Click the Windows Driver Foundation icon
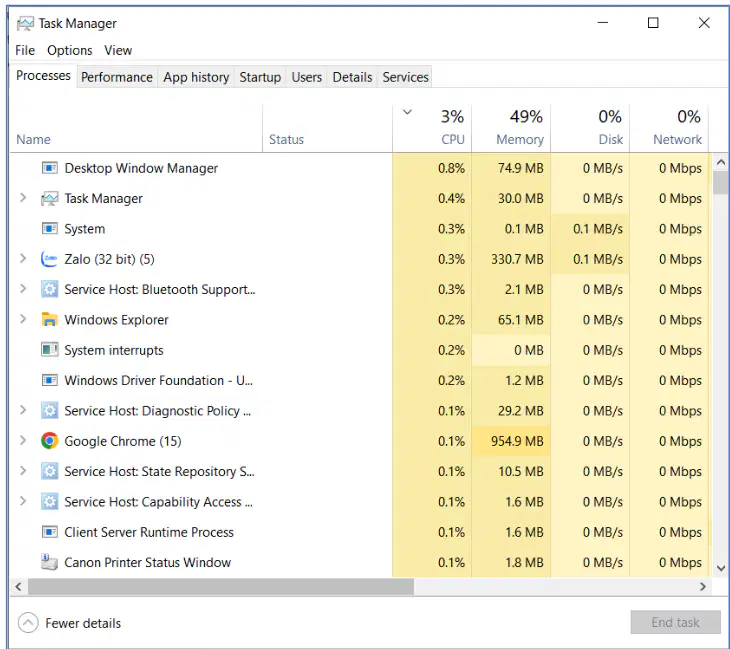Screen dimensions: 730x649 tap(50, 380)
